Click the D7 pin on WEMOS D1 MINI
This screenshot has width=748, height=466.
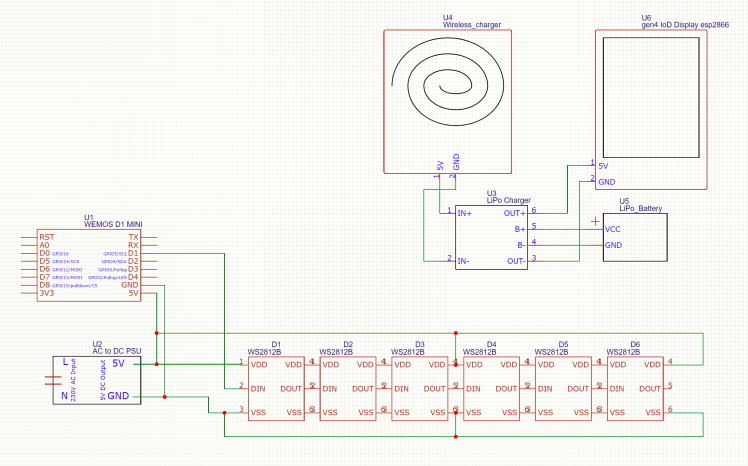point(44,277)
